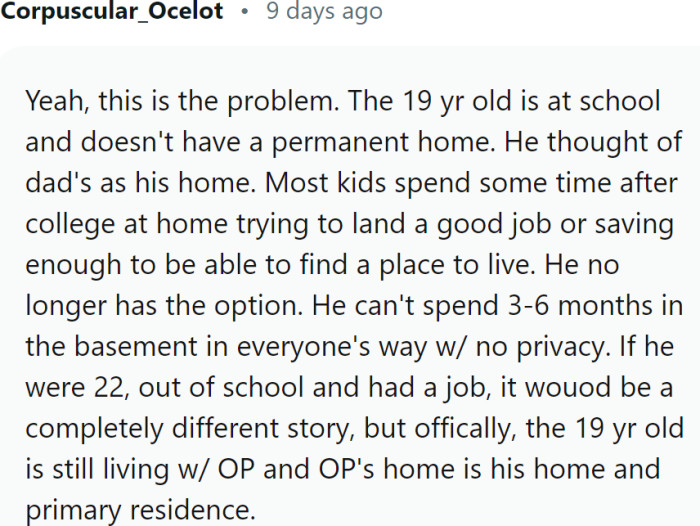Screen dimensions: 700x526
Task: Click the number "22" in the comment
Action: click(111, 388)
